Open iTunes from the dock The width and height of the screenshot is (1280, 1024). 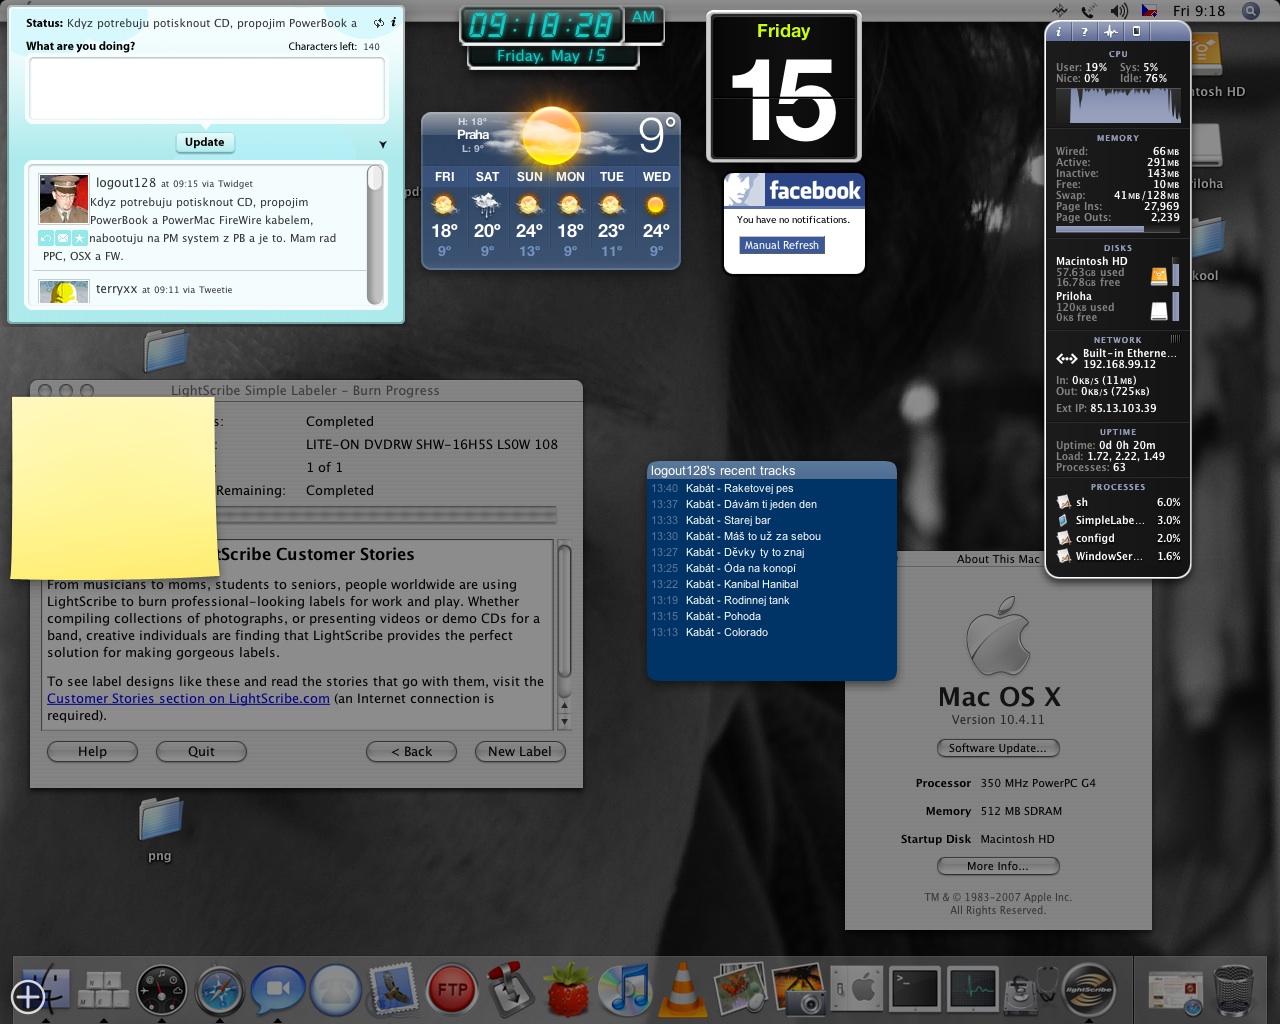[626, 988]
